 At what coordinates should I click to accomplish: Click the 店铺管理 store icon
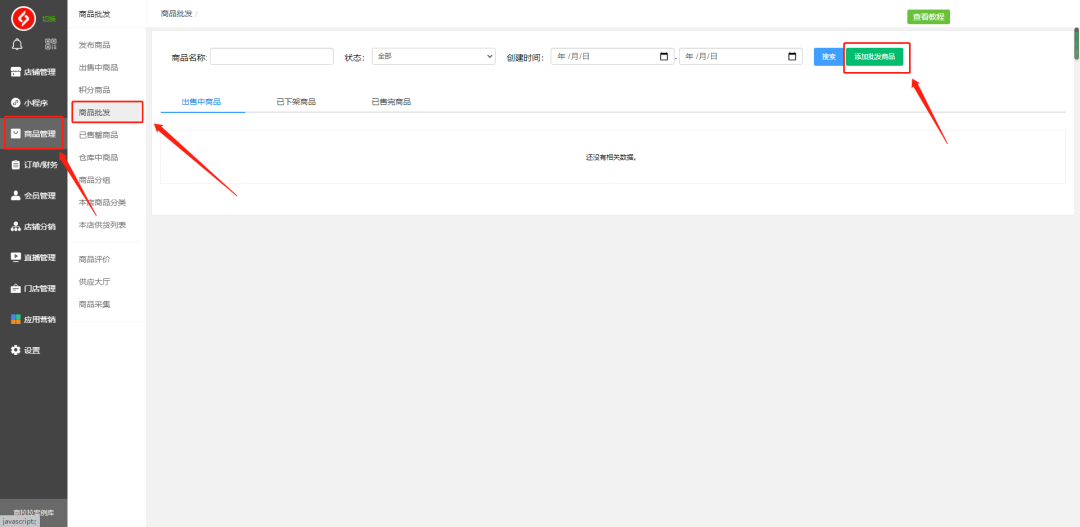point(15,72)
